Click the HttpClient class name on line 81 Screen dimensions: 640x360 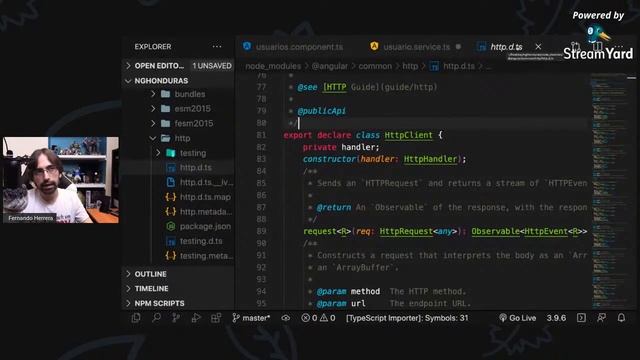point(408,135)
